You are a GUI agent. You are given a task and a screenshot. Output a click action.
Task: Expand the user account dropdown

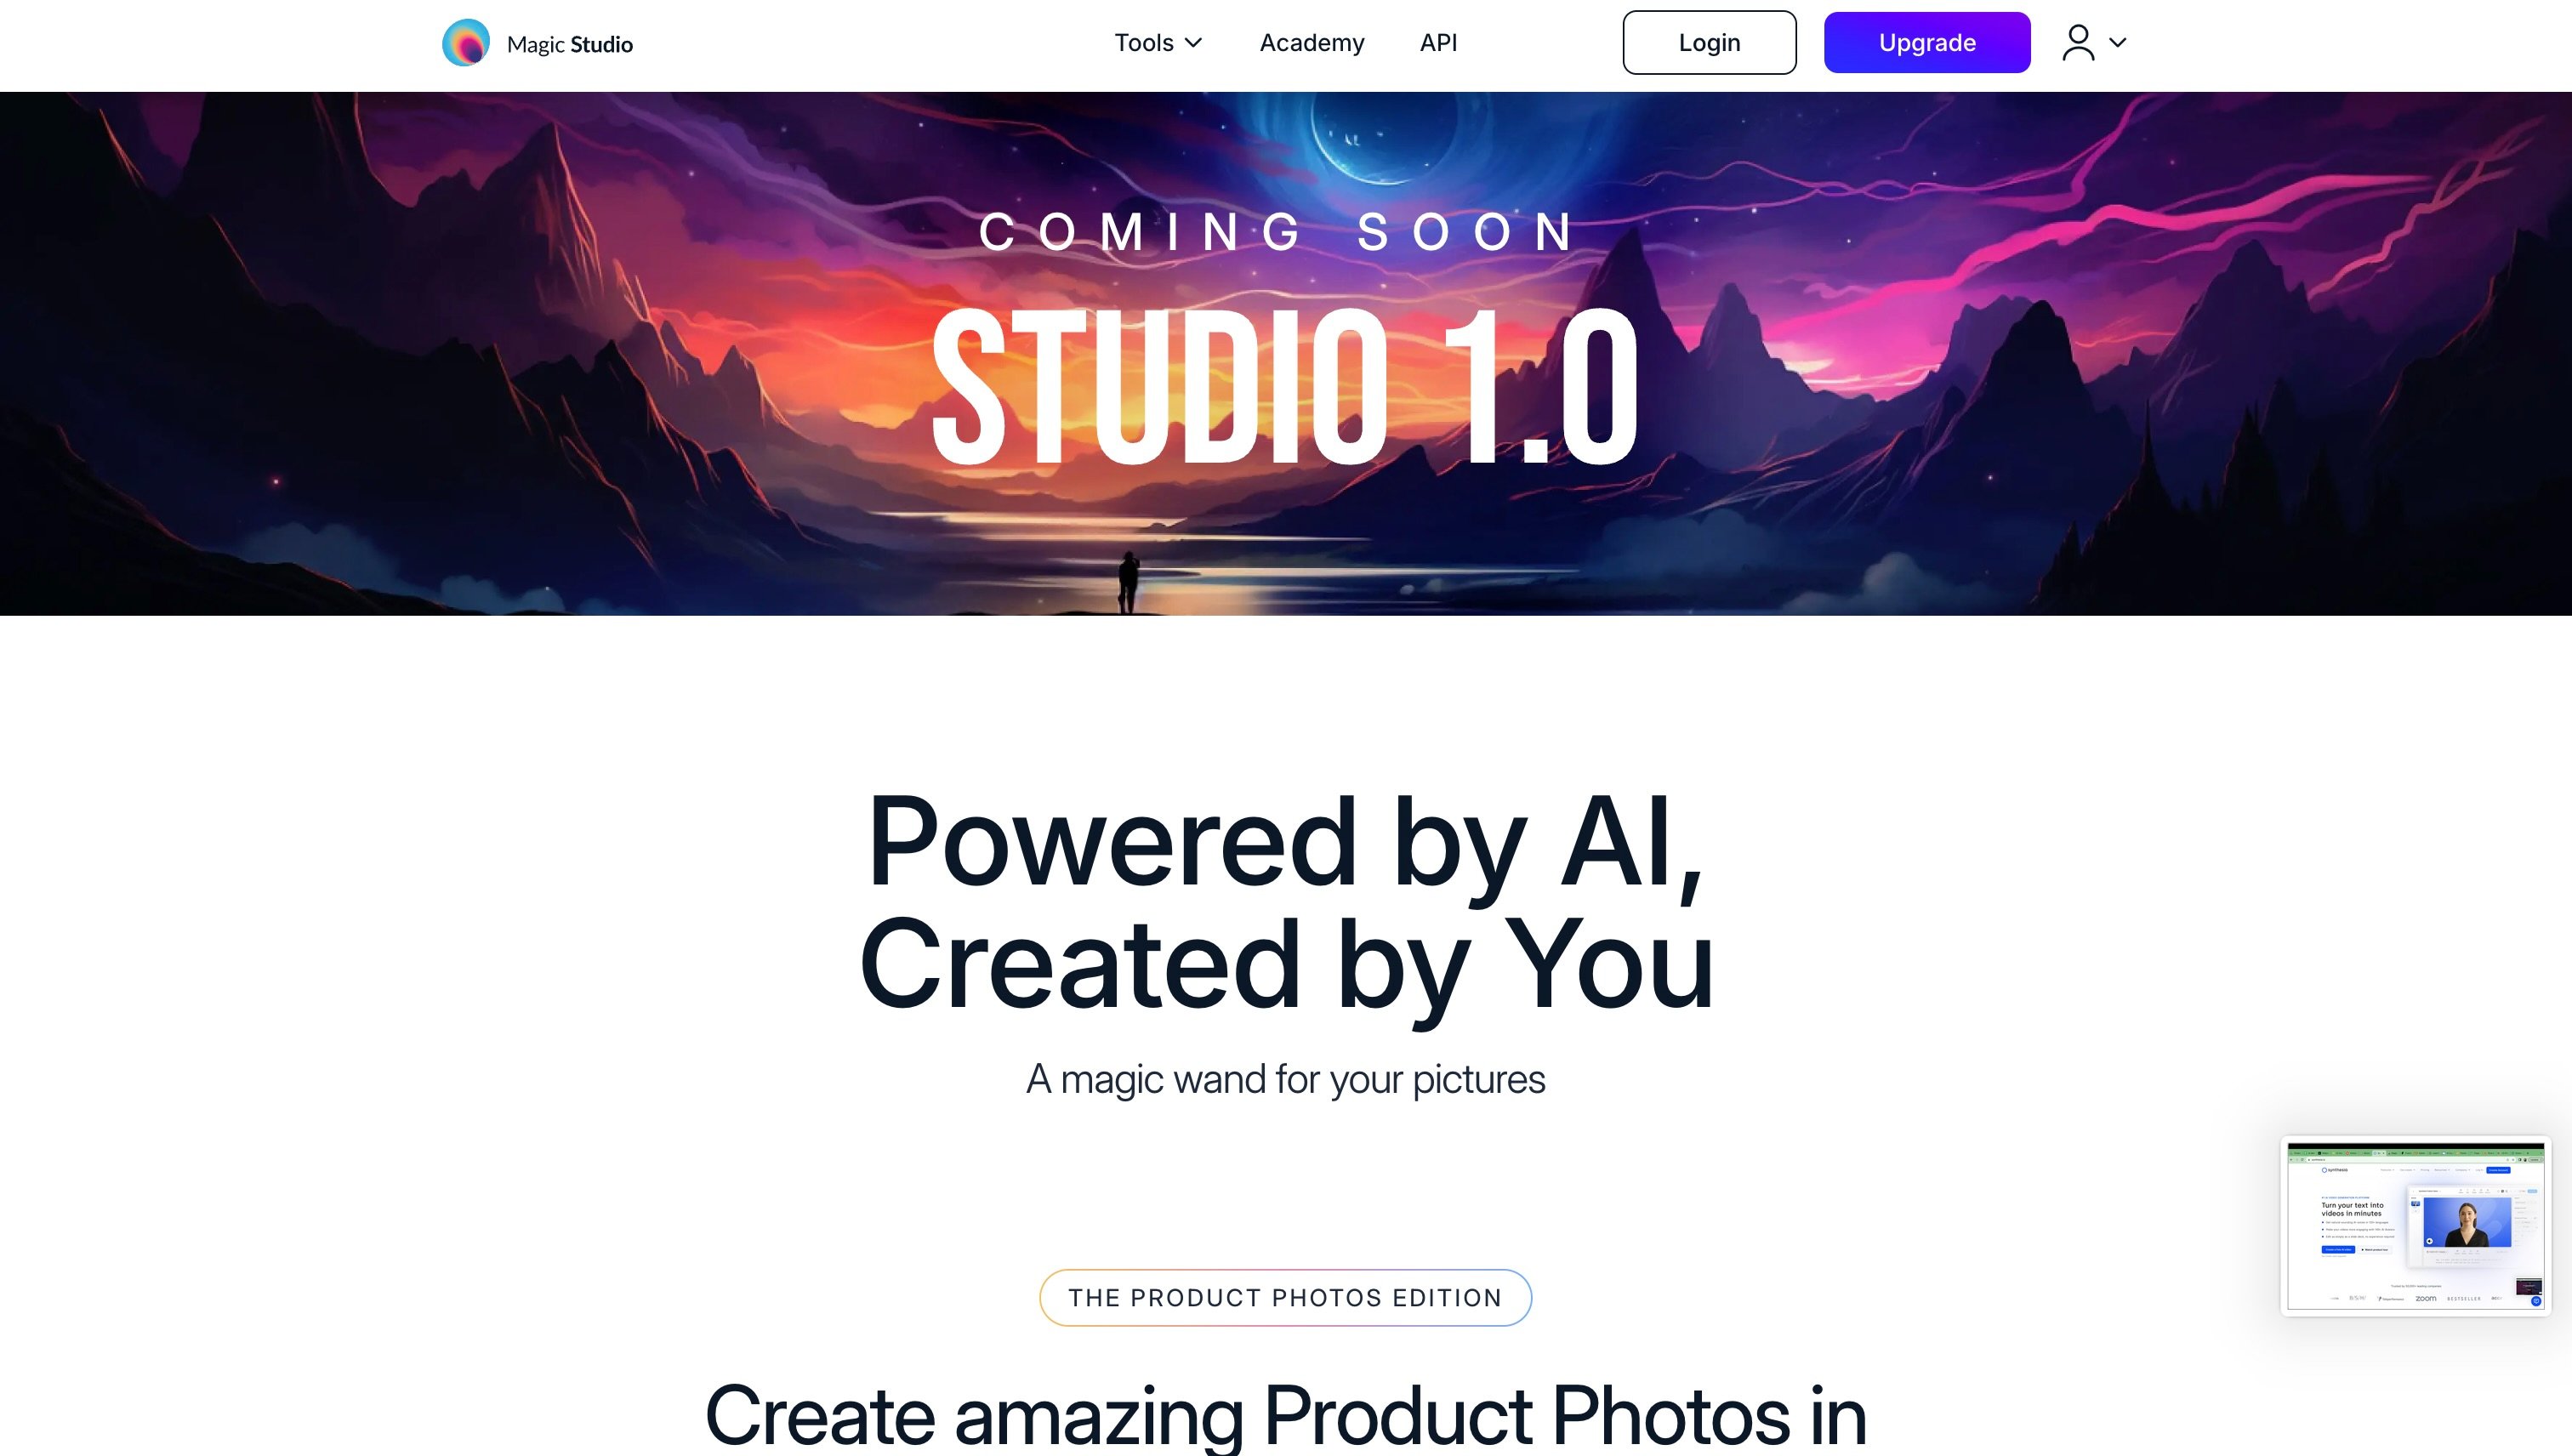2093,43
